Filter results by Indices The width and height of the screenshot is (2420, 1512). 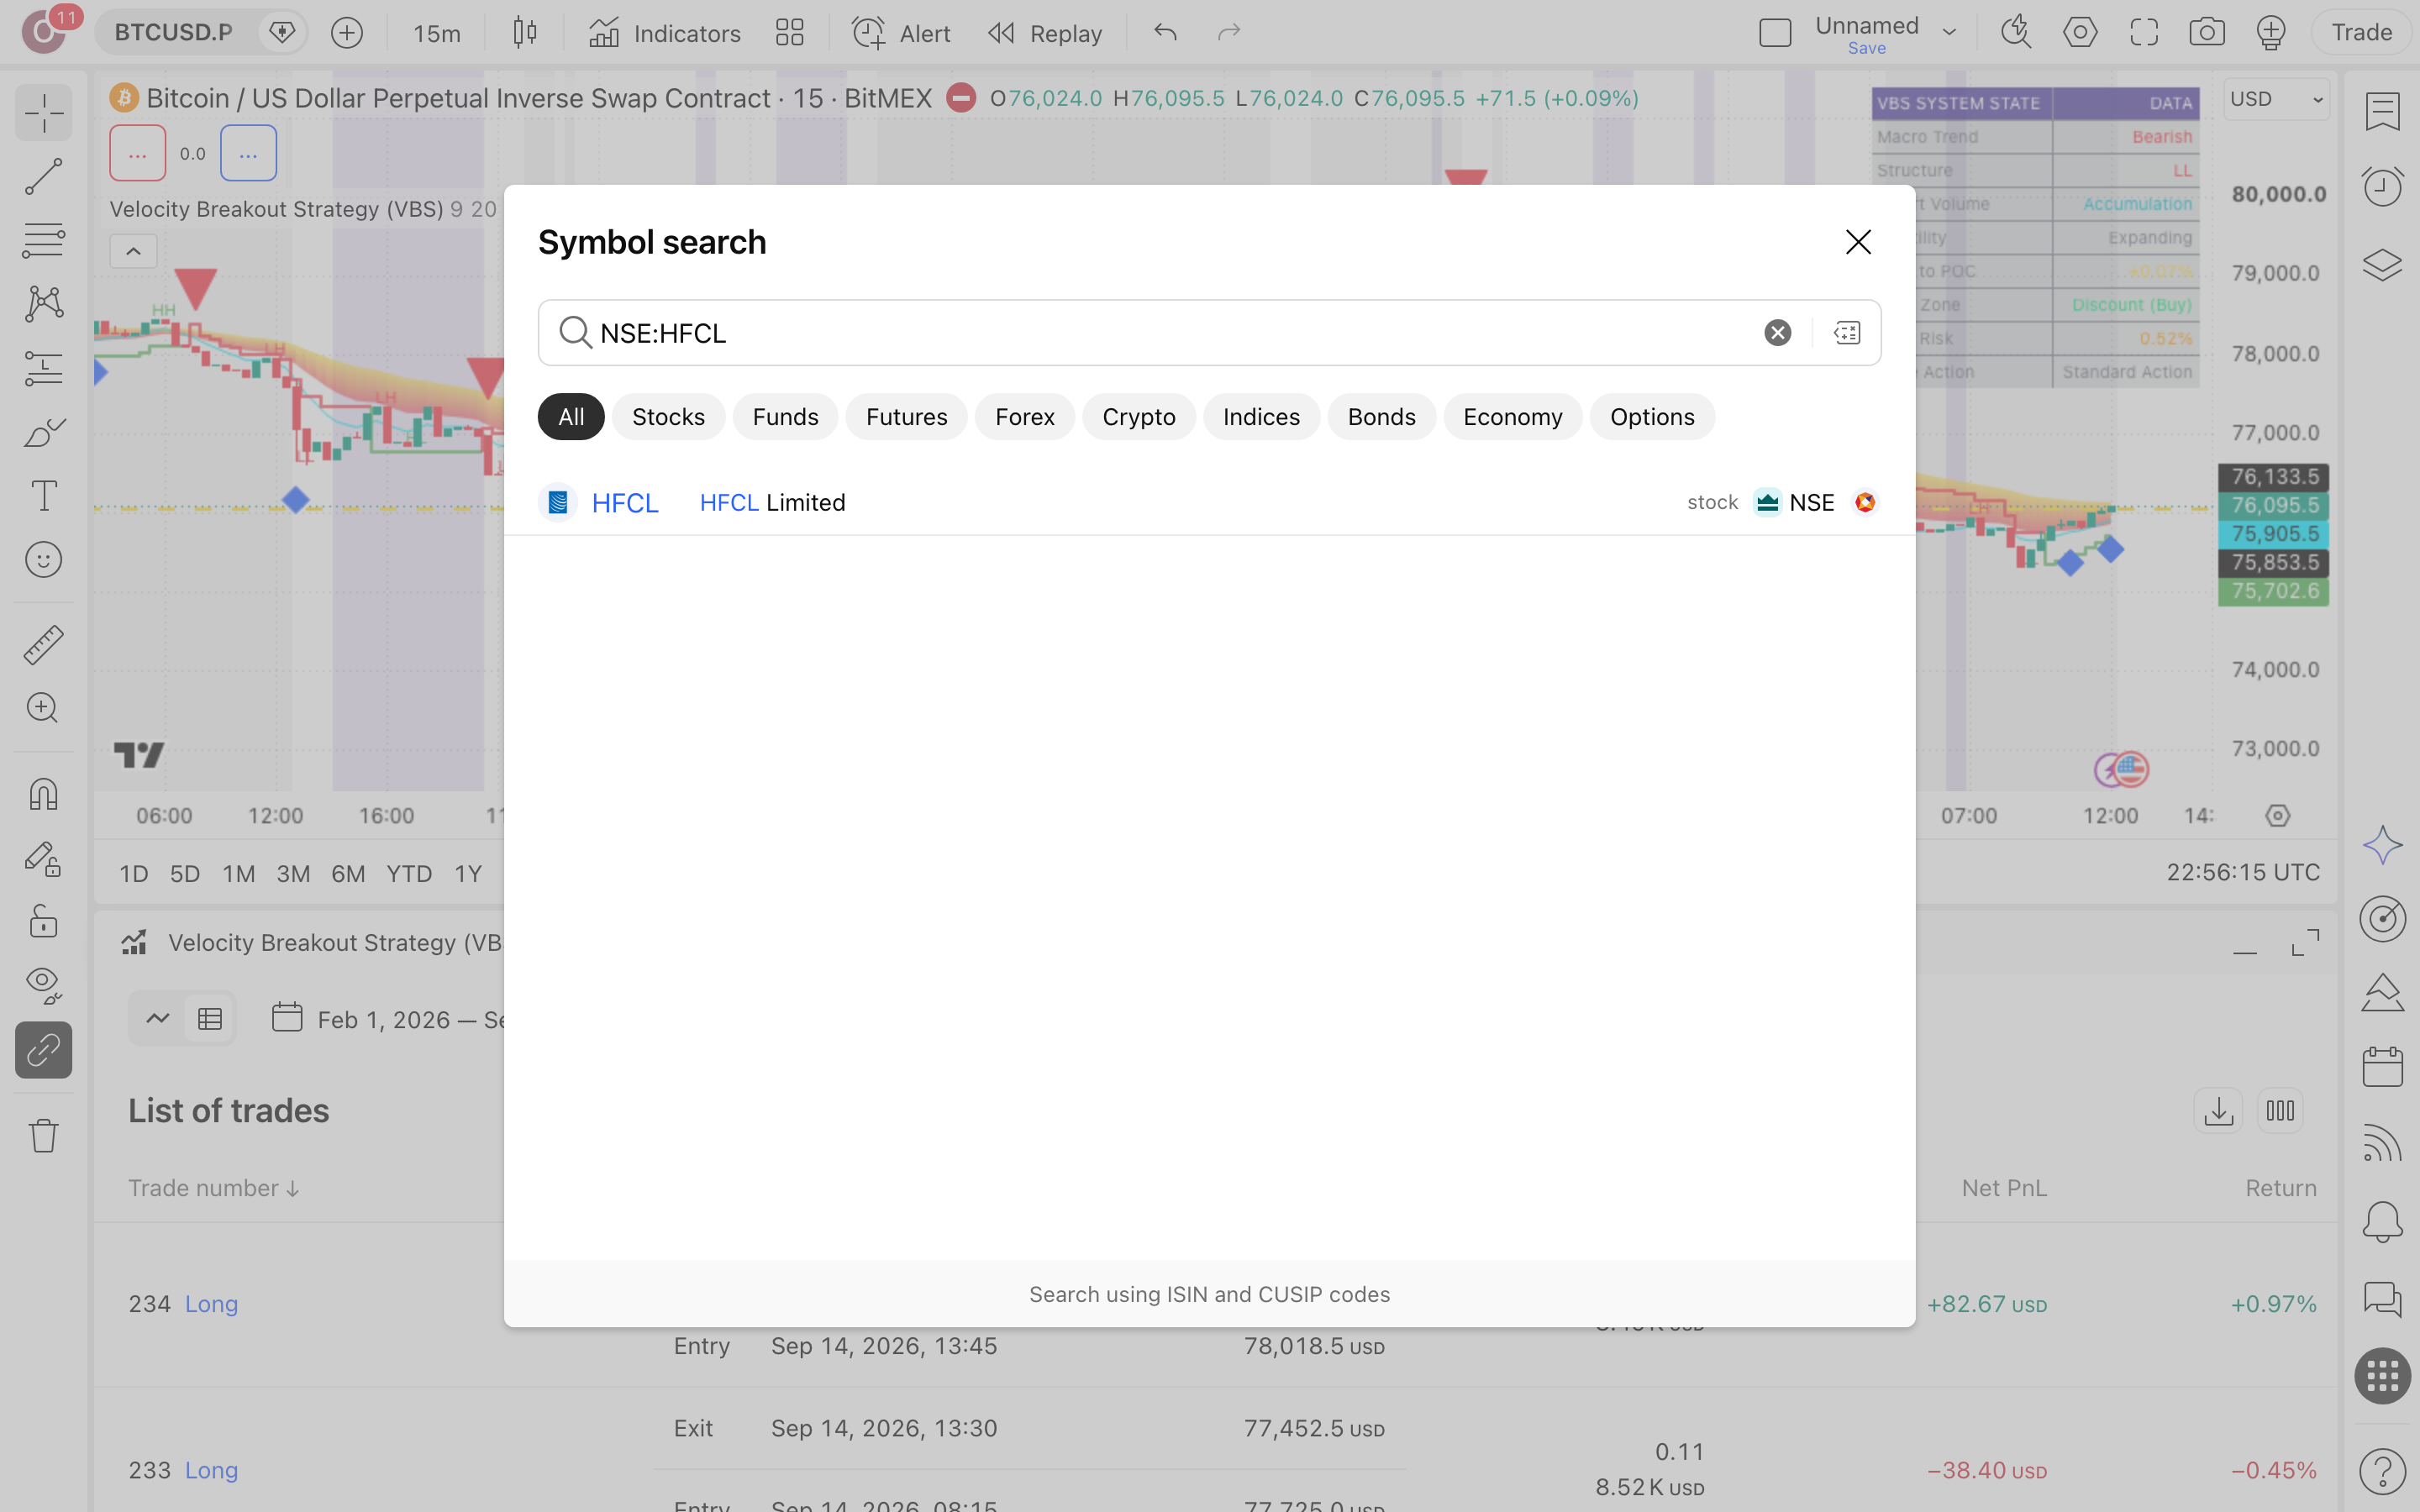(1261, 417)
